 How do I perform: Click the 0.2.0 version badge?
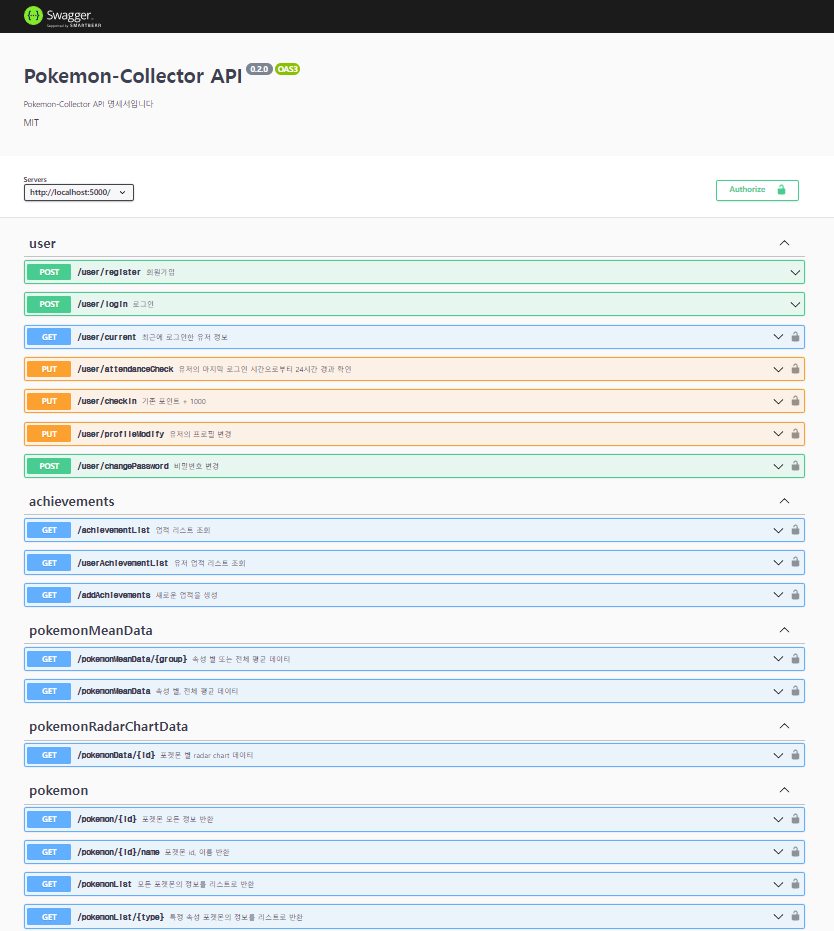tap(259, 69)
